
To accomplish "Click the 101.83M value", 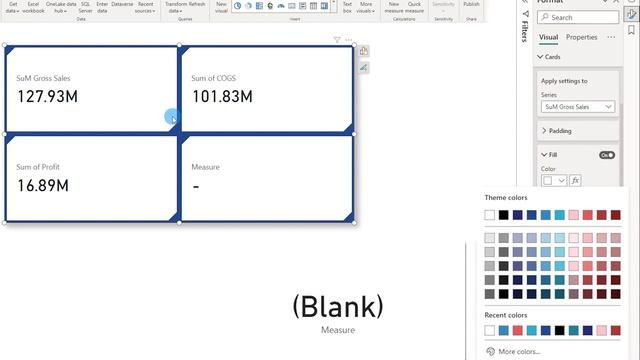I will [222, 97].
